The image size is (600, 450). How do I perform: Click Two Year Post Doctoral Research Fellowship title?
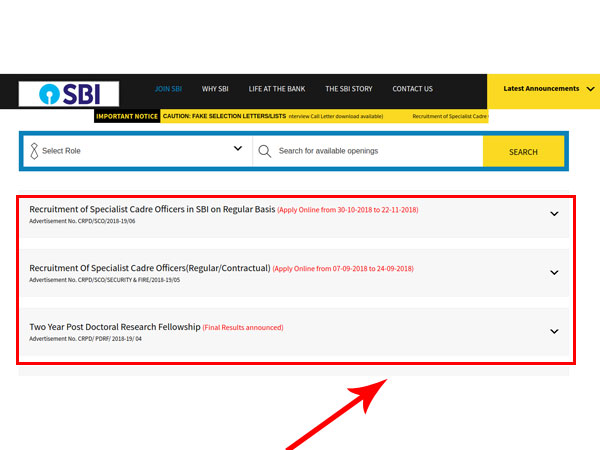[x=115, y=327]
